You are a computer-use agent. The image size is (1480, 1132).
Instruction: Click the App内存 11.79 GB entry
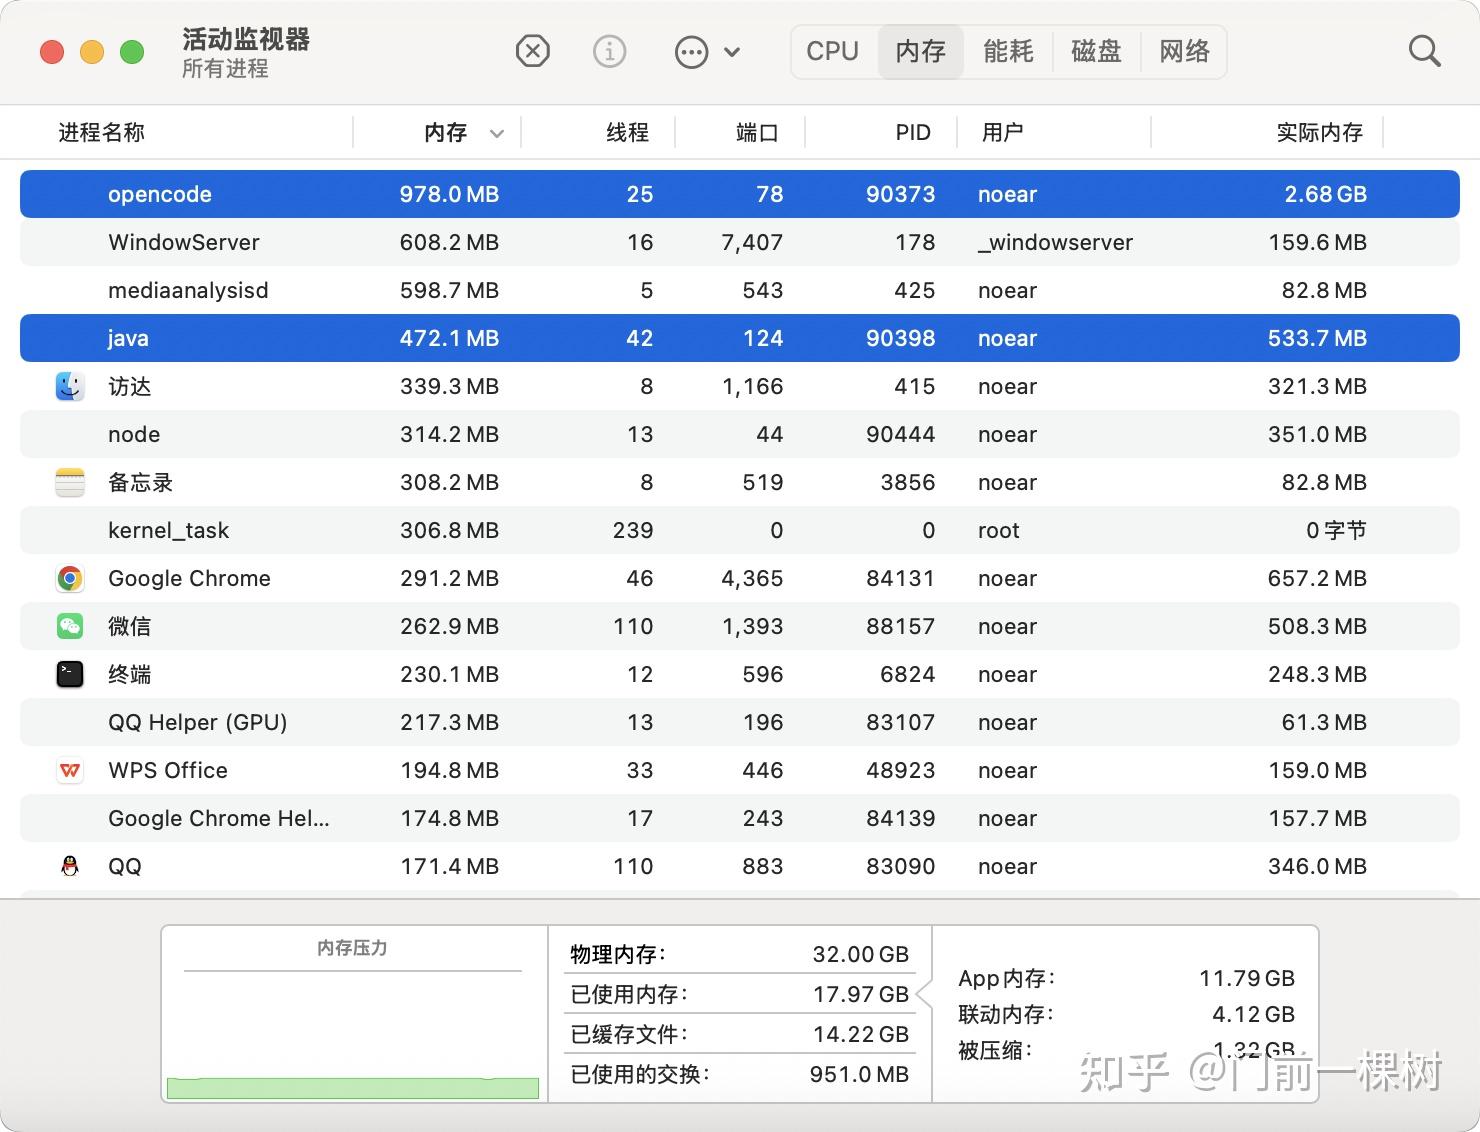point(1126,978)
